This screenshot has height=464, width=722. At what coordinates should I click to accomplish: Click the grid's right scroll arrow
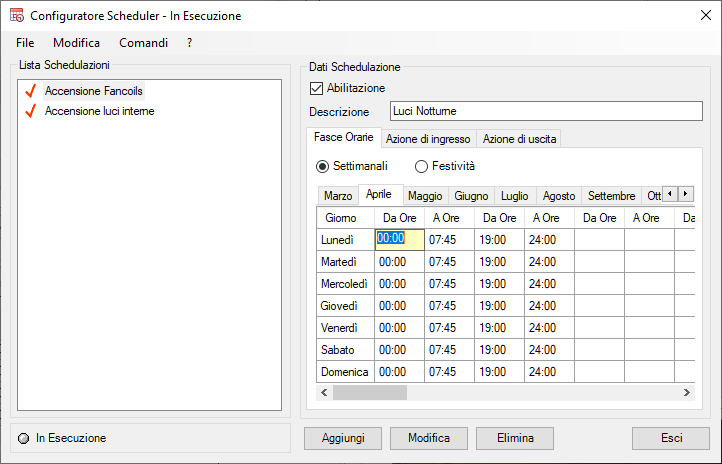pos(685,393)
